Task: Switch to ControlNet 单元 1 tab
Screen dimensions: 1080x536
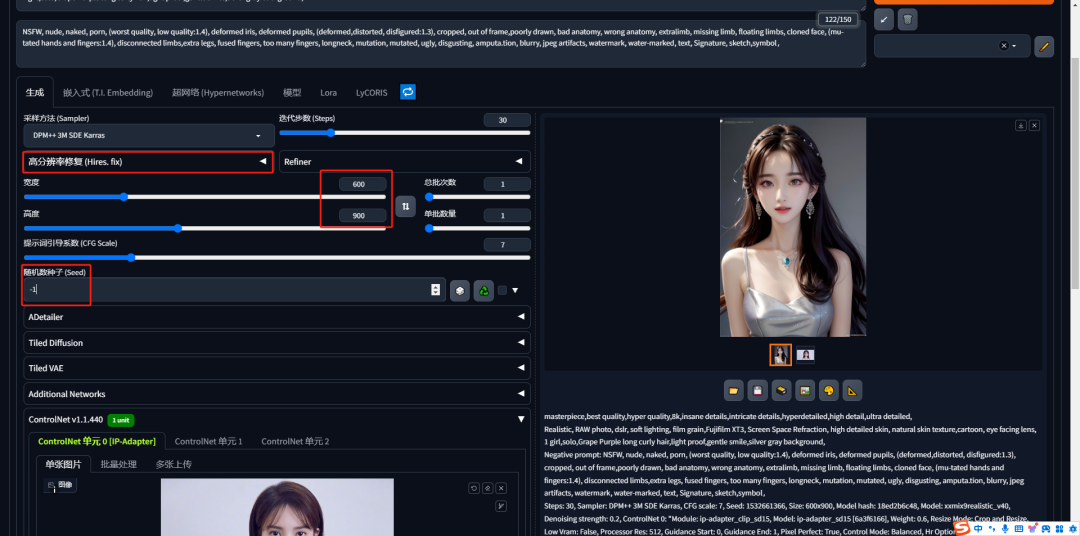Action: (209, 441)
